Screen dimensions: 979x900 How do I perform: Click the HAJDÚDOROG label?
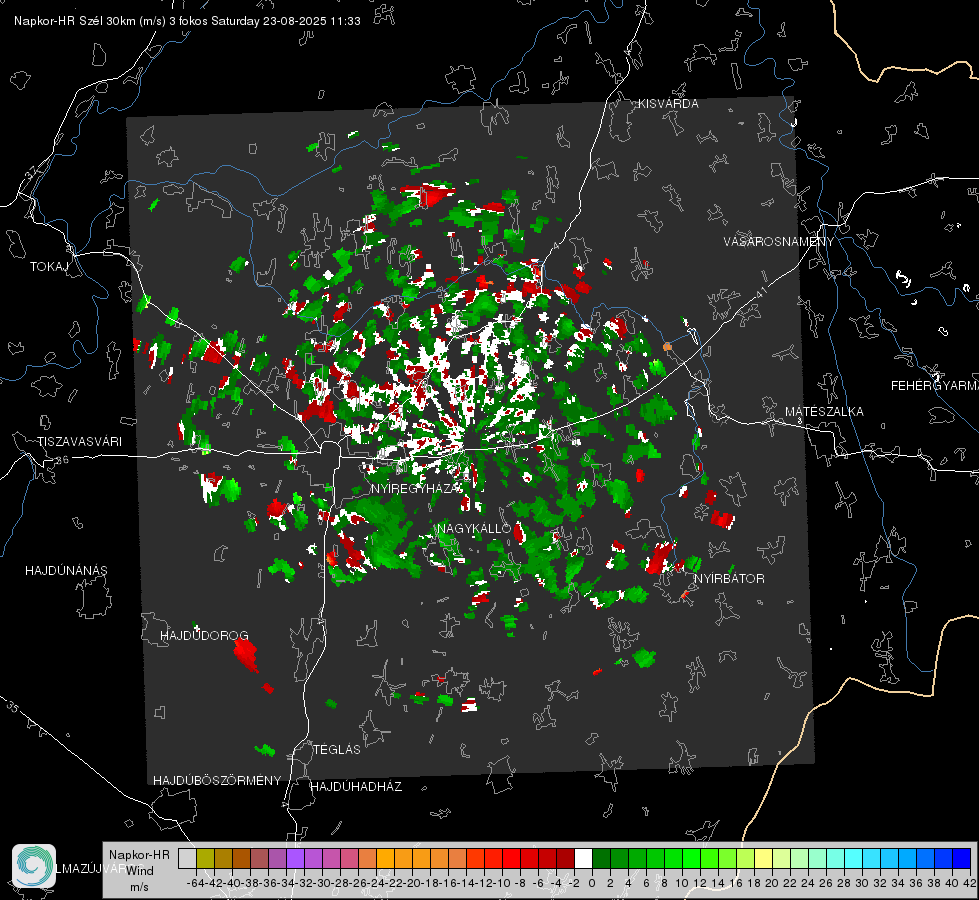click(x=204, y=635)
